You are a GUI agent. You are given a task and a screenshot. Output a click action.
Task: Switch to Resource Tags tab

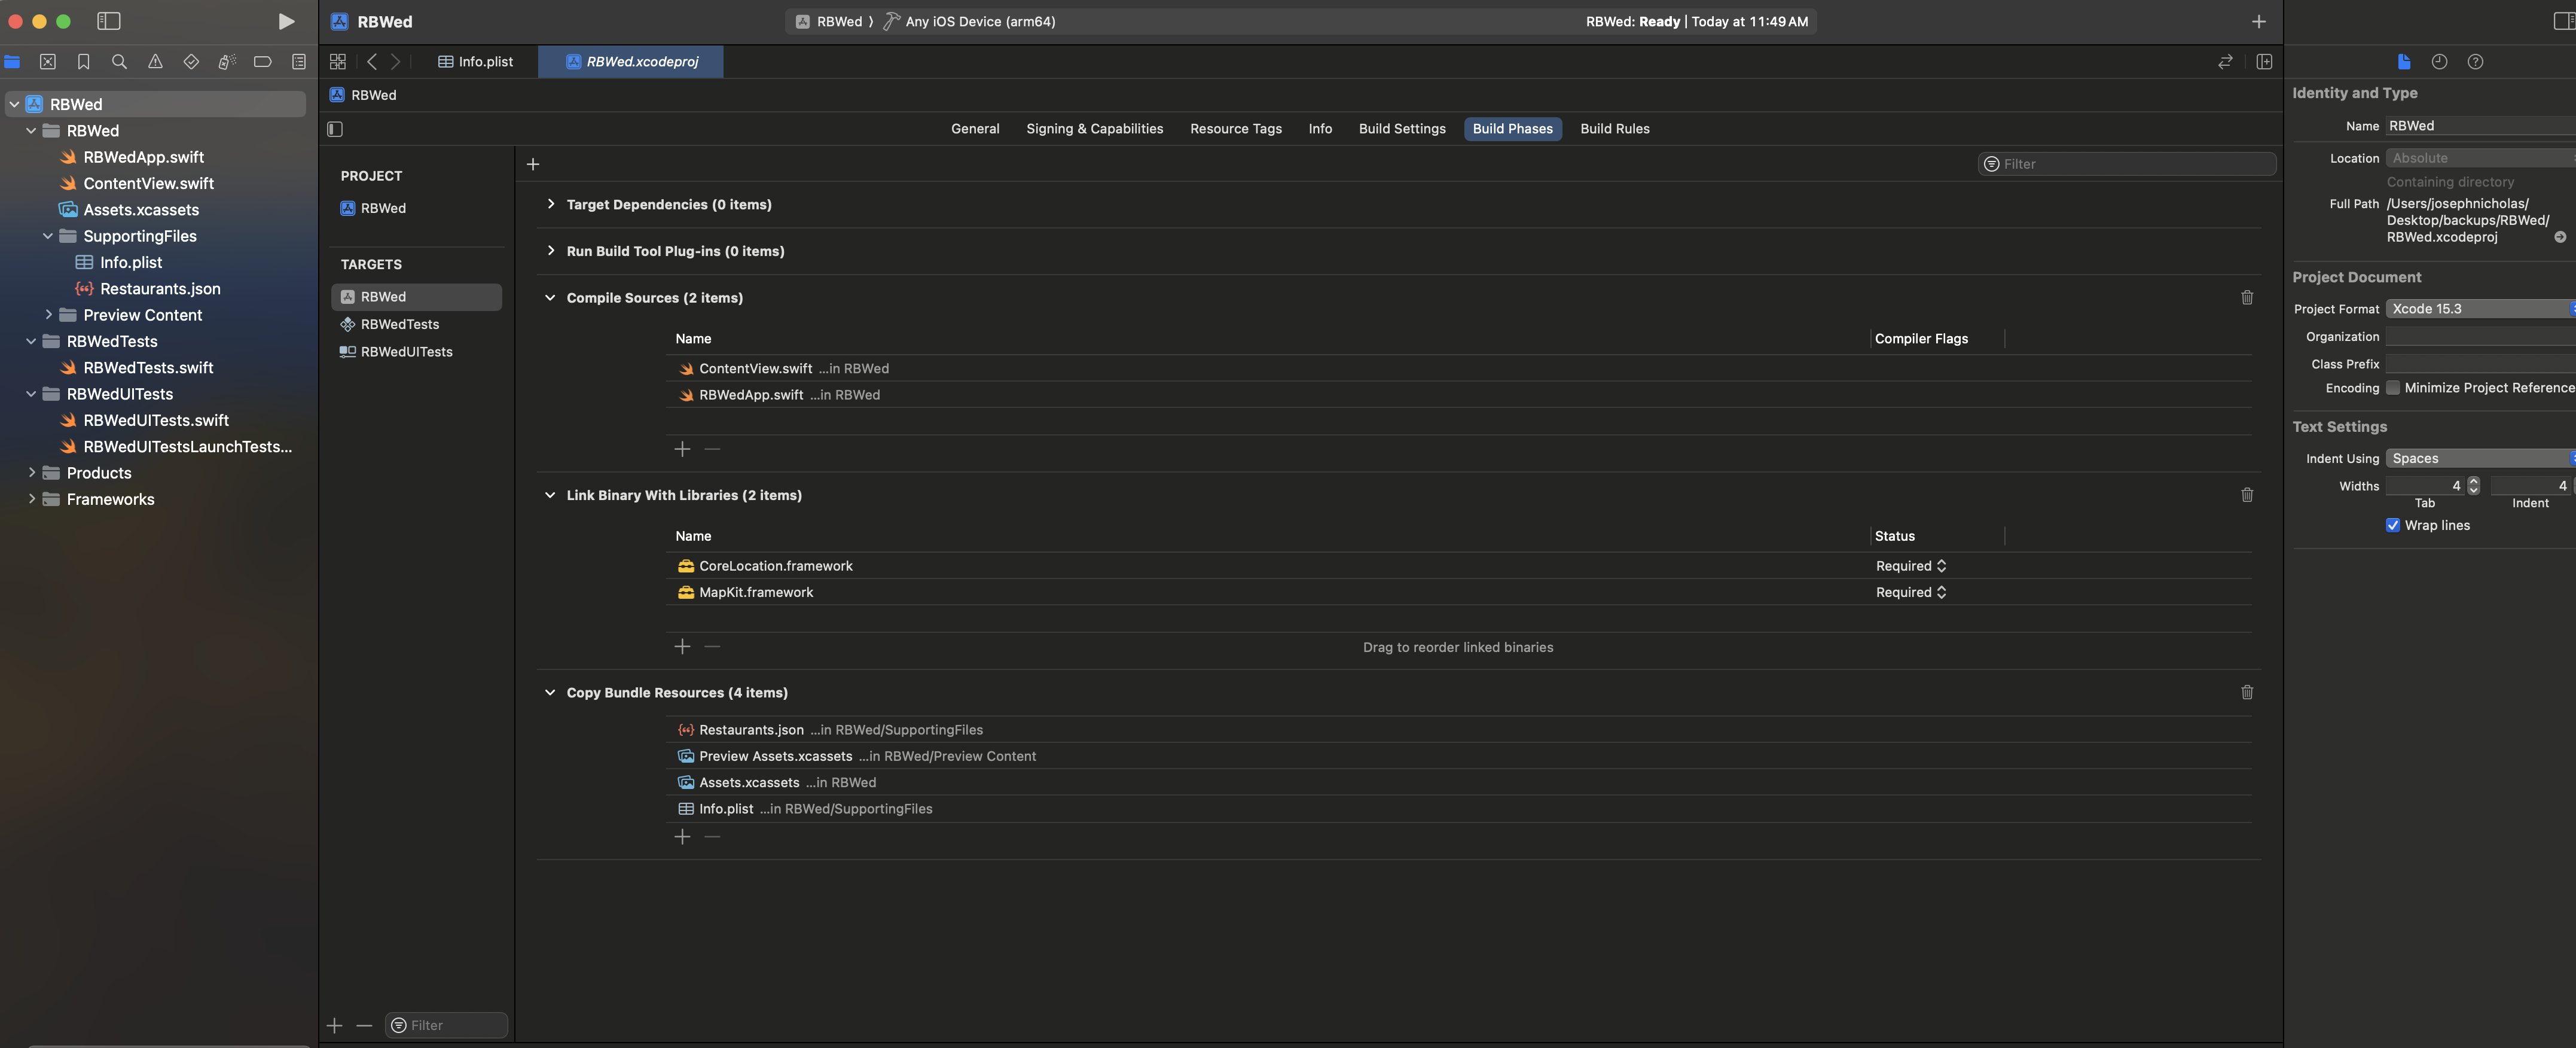(x=1235, y=129)
